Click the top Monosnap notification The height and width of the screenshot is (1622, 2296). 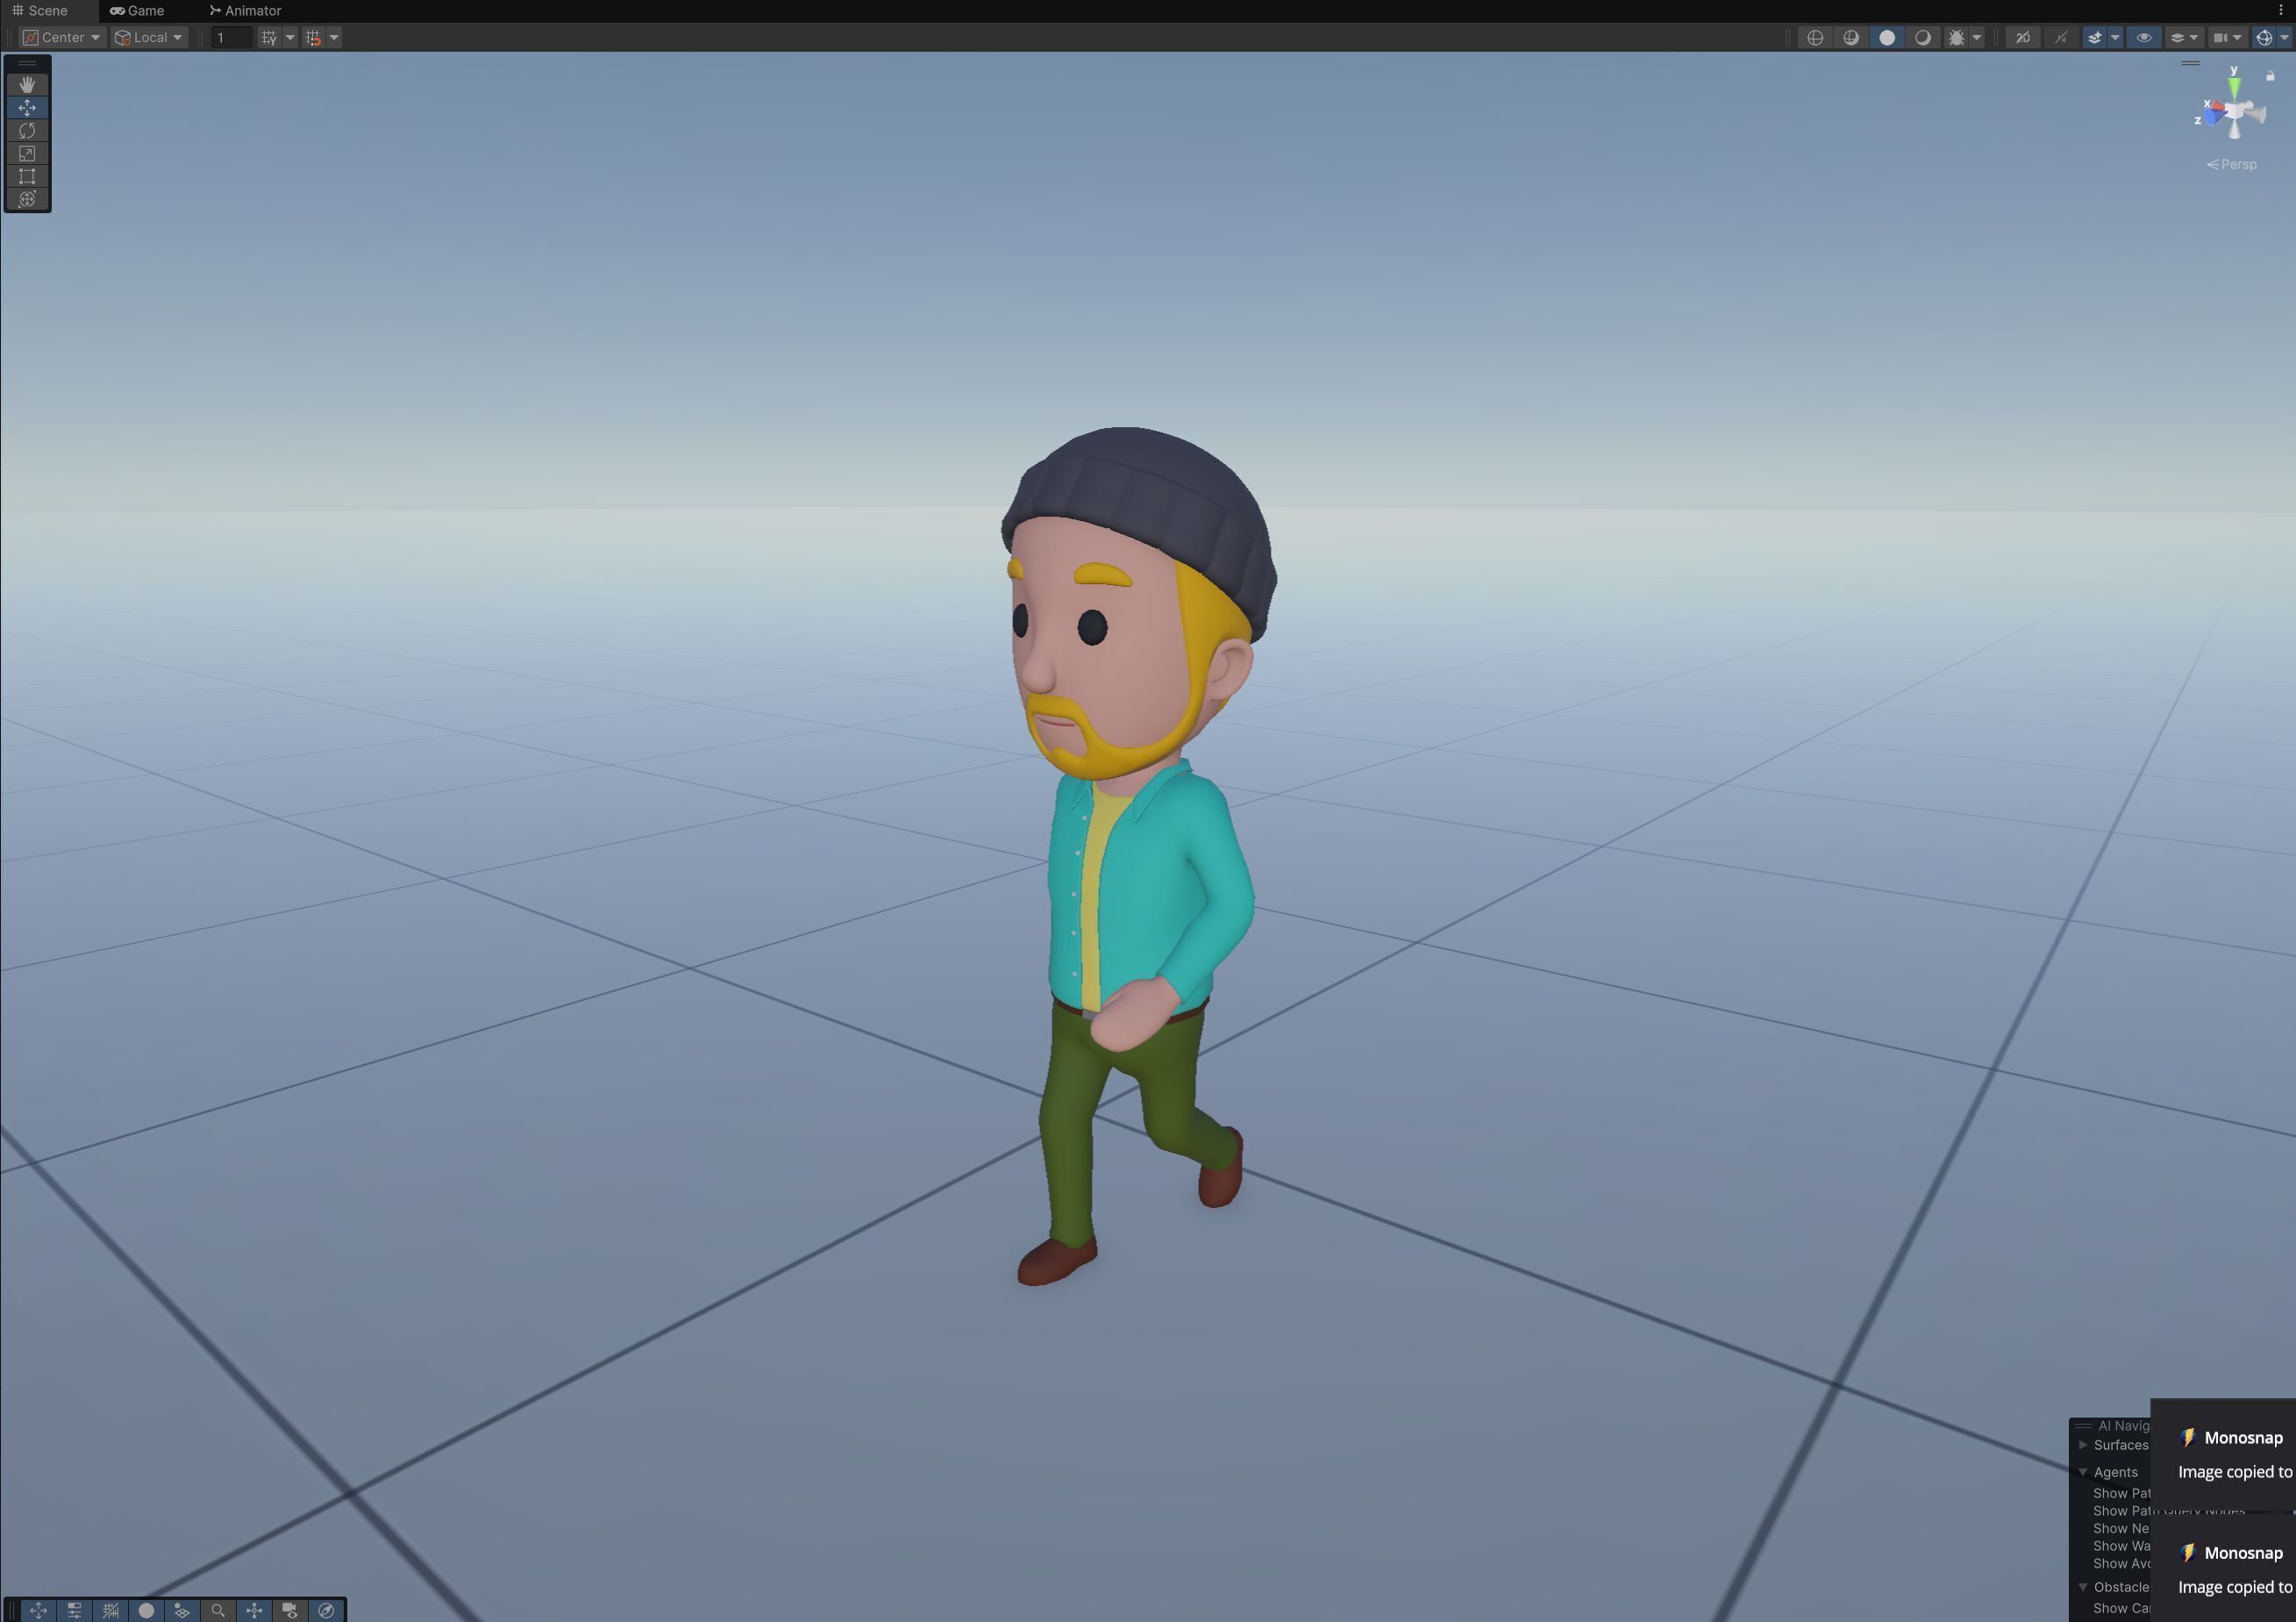click(2224, 1454)
